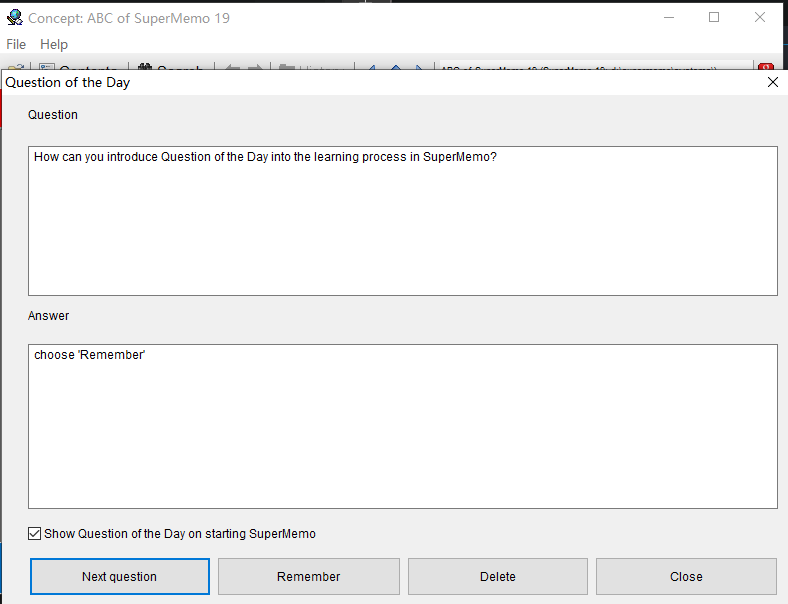Minimize the SuperMemo window

(x=668, y=17)
